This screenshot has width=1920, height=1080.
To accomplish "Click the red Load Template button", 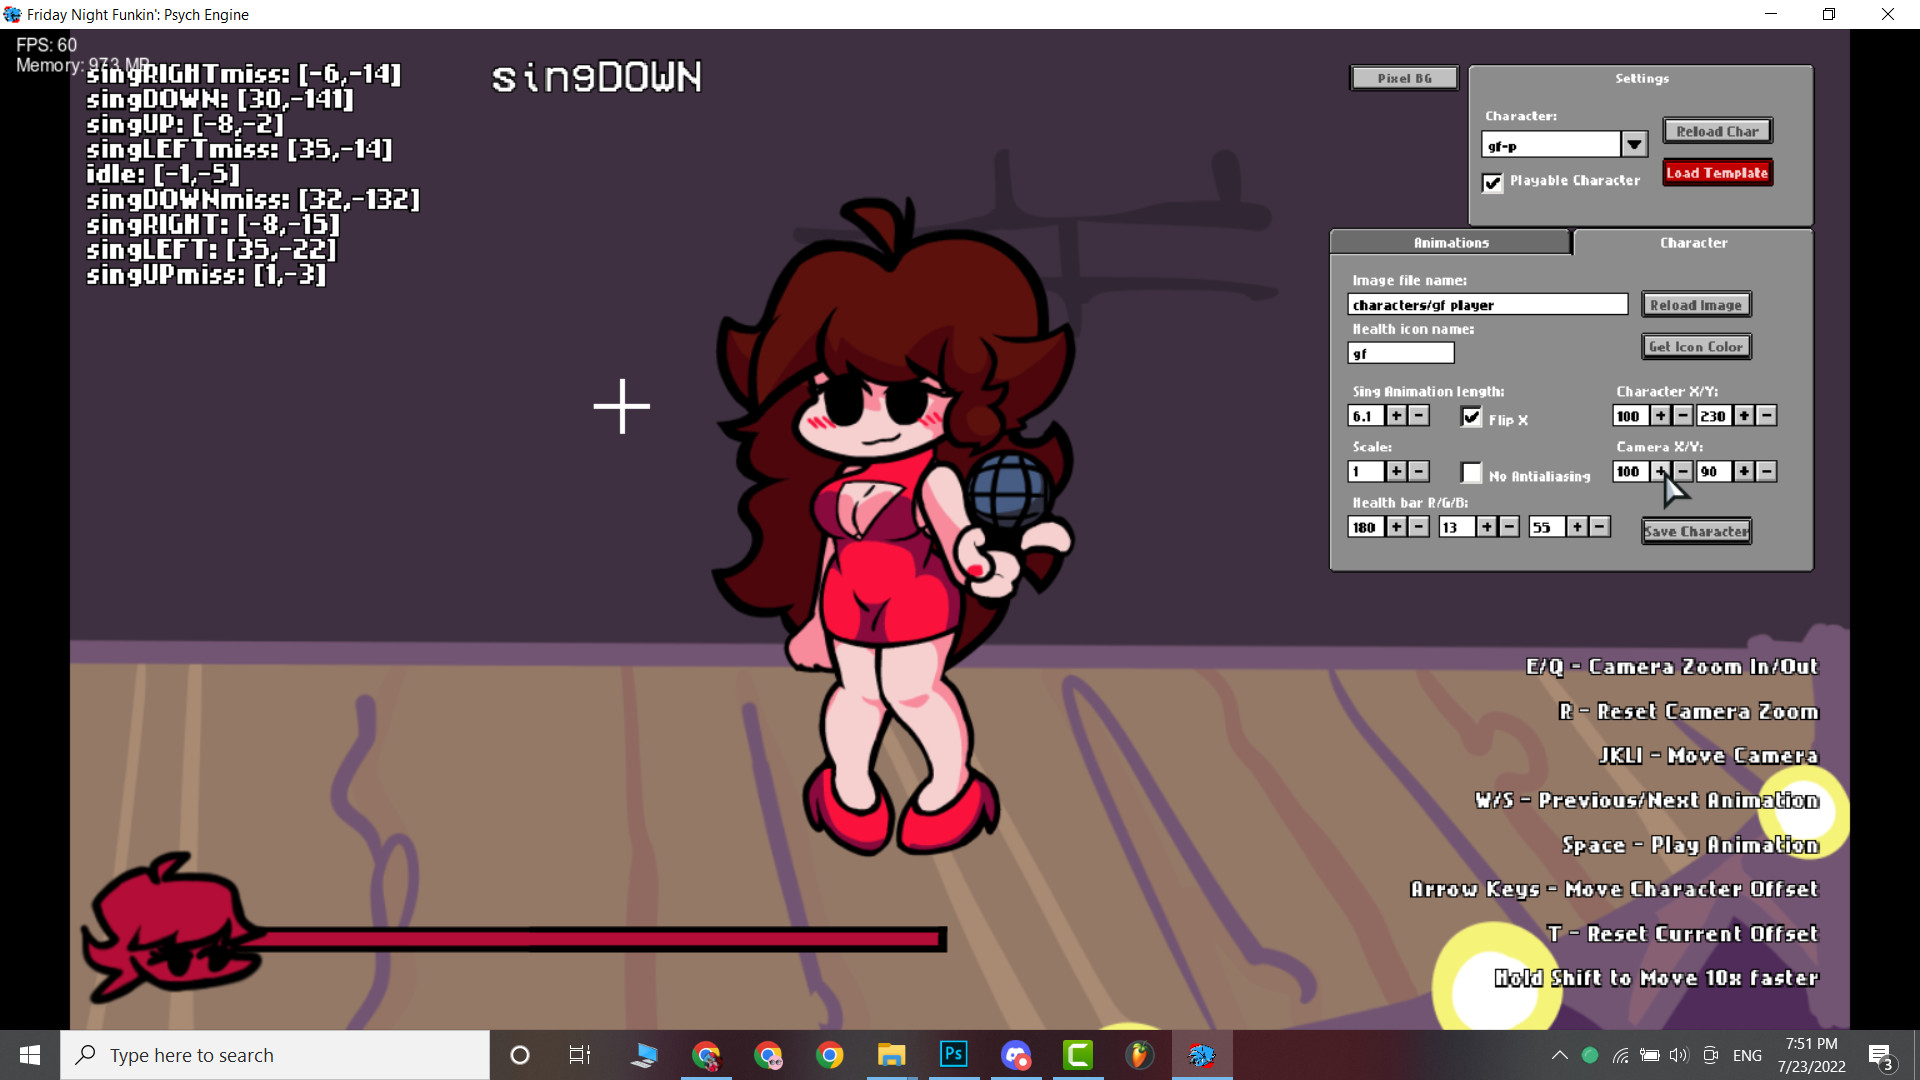I will point(1717,173).
